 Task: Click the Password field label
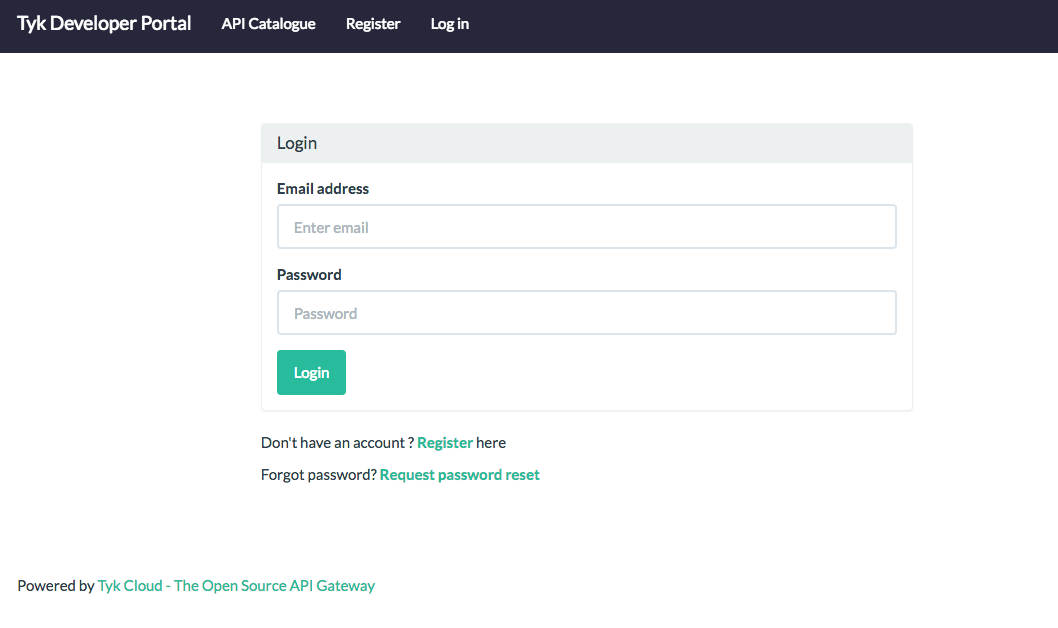(x=308, y=274)
